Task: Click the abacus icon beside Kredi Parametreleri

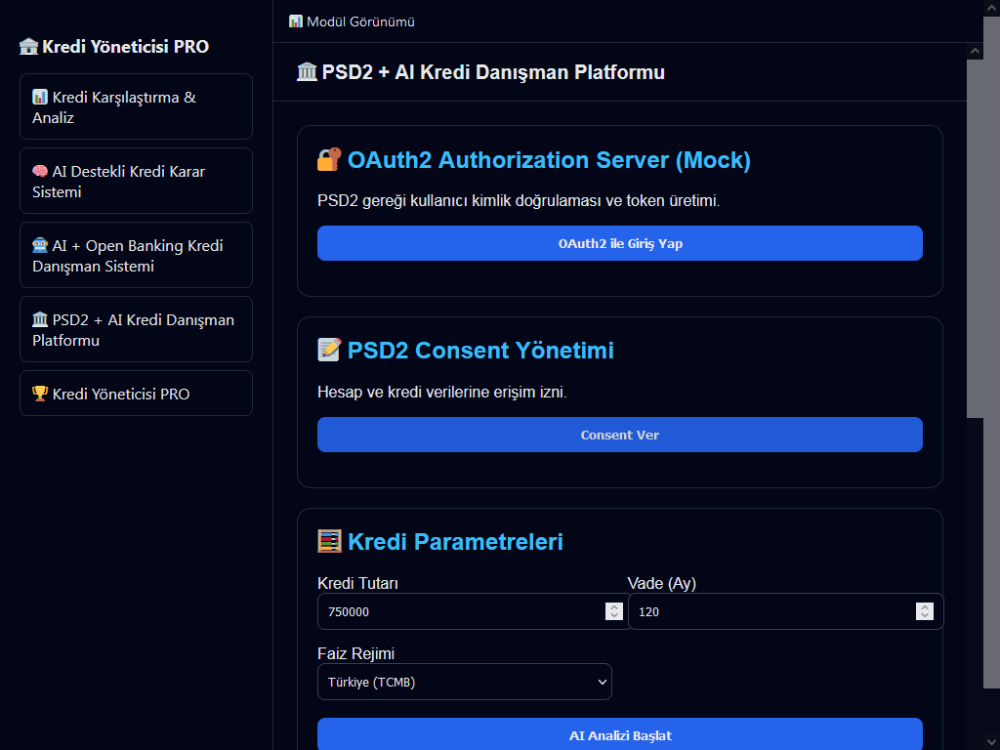Action: click(x=329, y=541)
